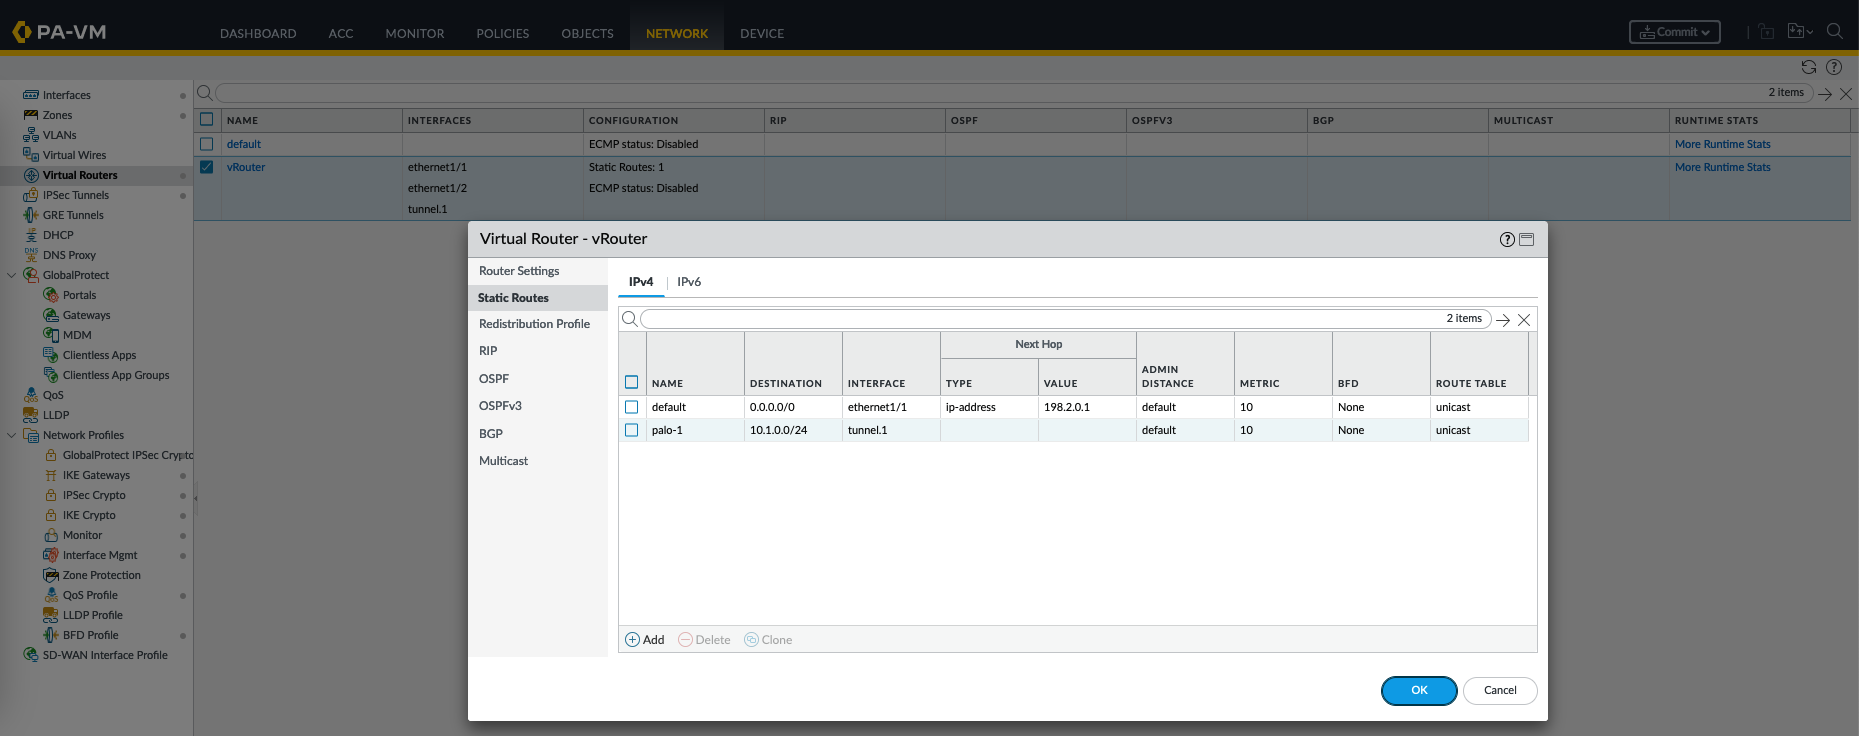Image resolution: width=1859 pixels, height=736 pixels.
Task: Click the Add icon below static routes
Action: pos(633,640)
